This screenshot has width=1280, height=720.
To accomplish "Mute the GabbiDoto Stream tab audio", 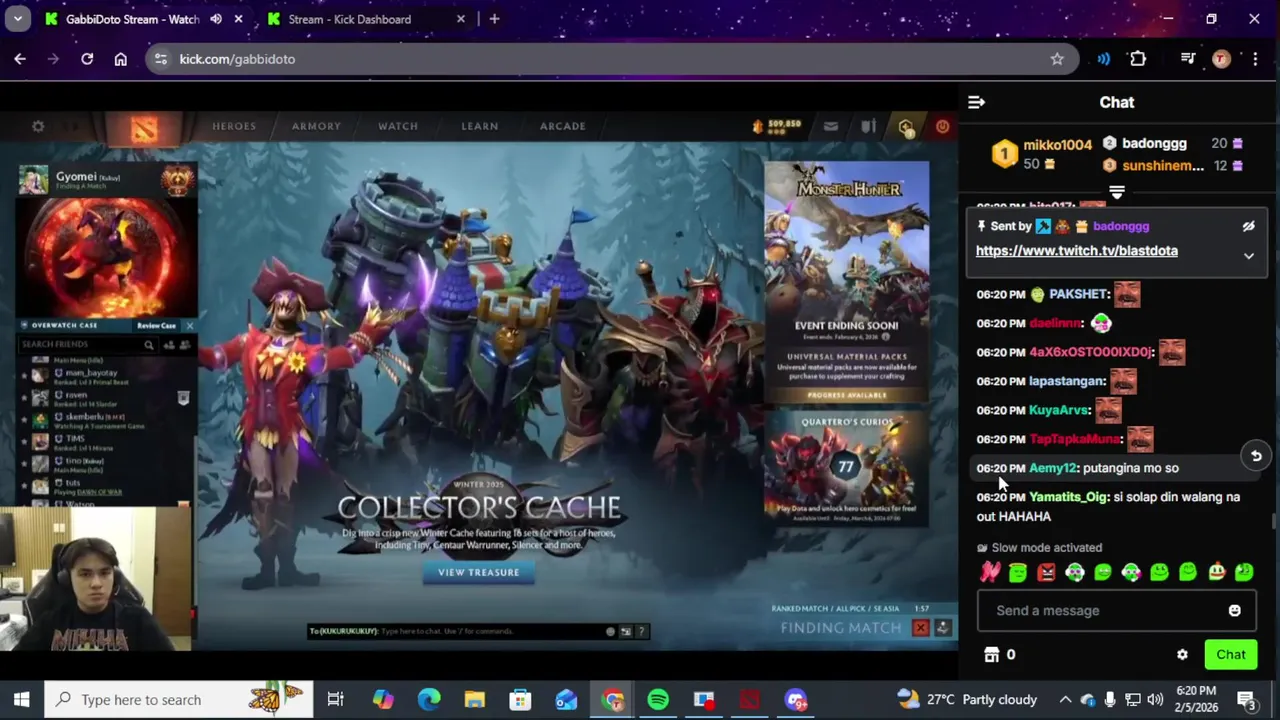I will tap(216, 19).
